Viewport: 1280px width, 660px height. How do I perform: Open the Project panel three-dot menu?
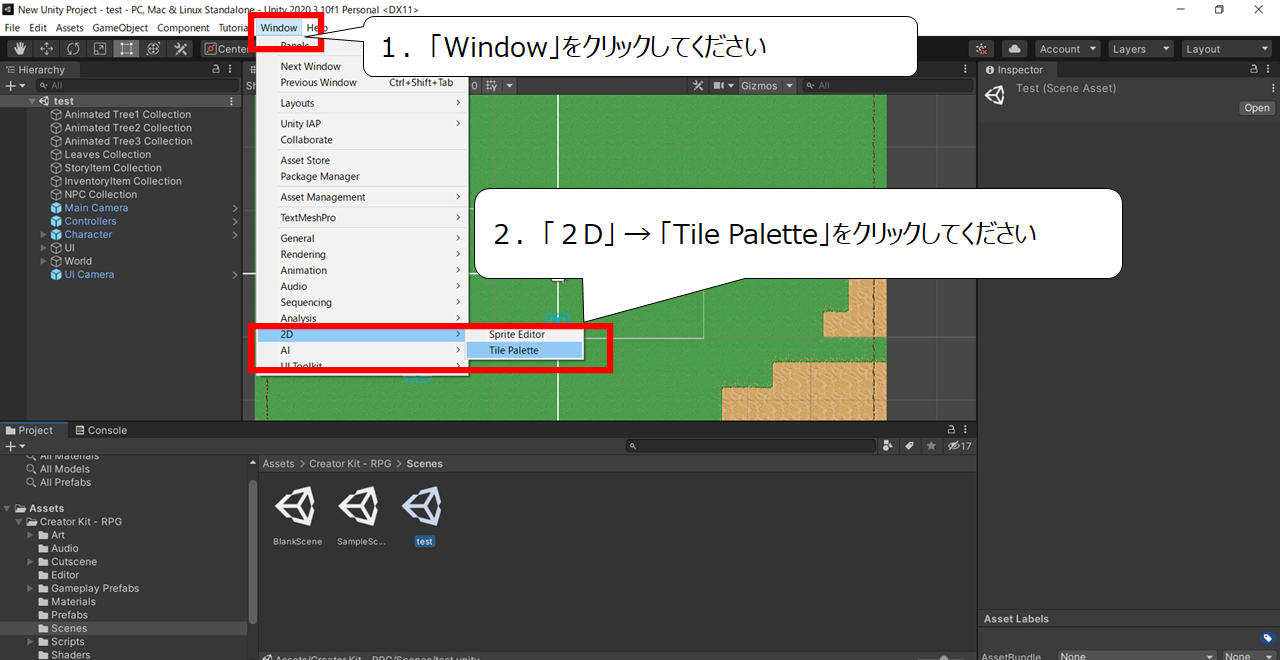[x=967, y=430]
